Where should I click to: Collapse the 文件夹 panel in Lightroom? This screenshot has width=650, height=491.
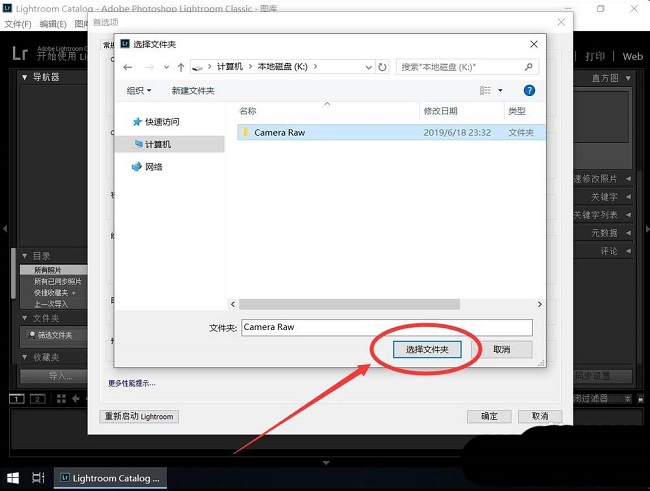click(x=24, y=318)
